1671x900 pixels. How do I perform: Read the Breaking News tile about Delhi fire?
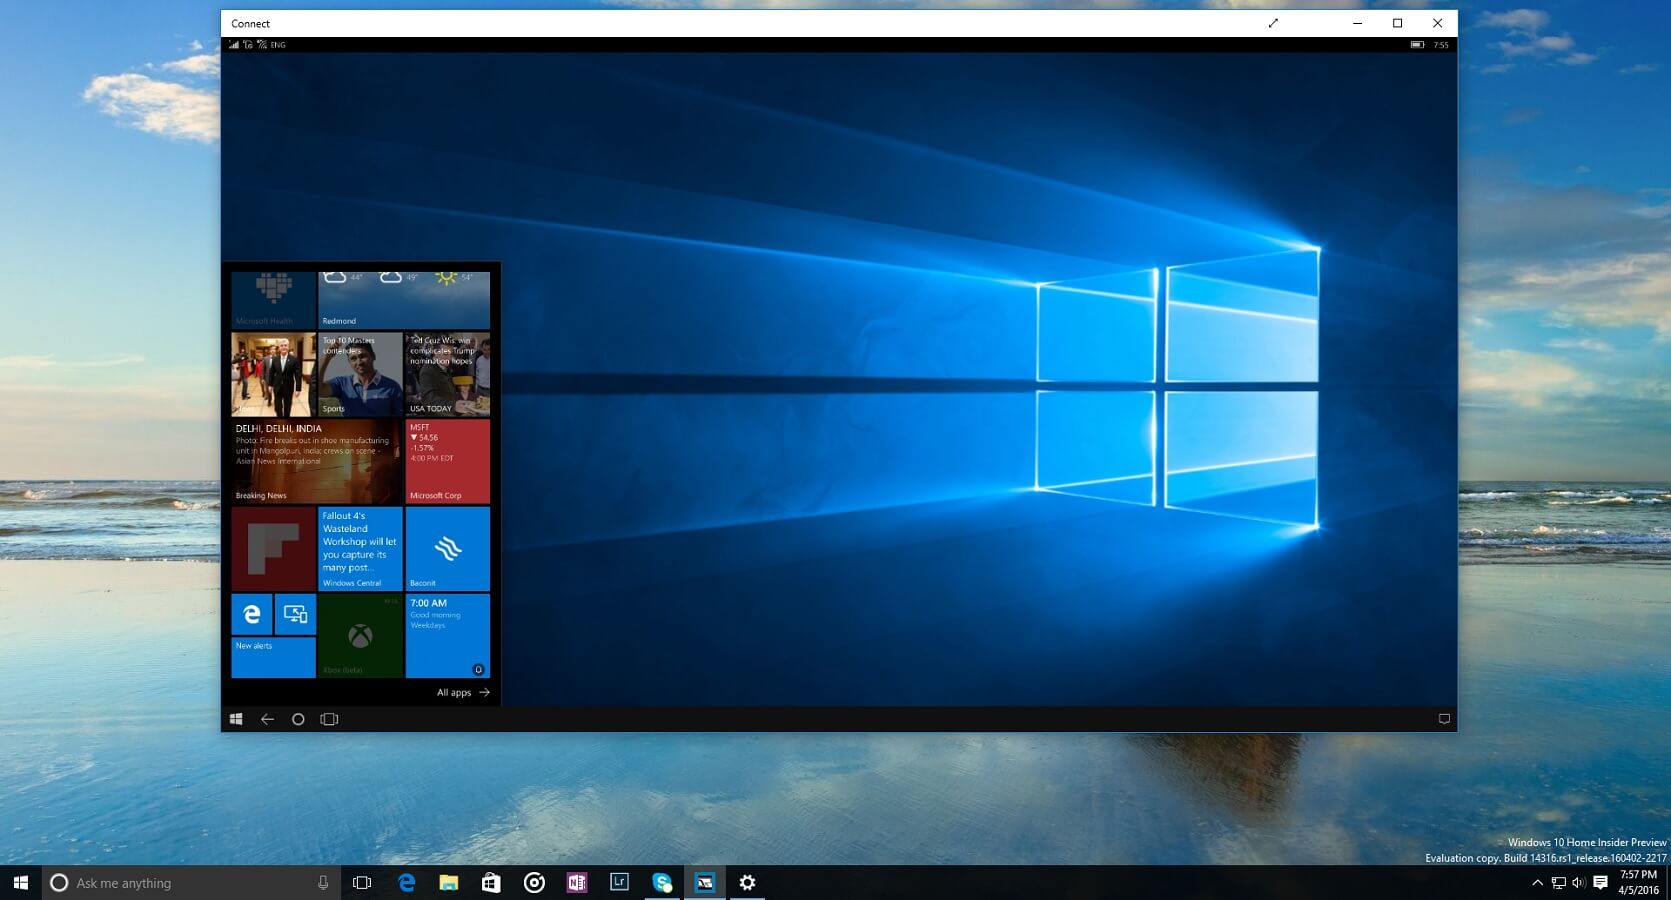point(315,461)
